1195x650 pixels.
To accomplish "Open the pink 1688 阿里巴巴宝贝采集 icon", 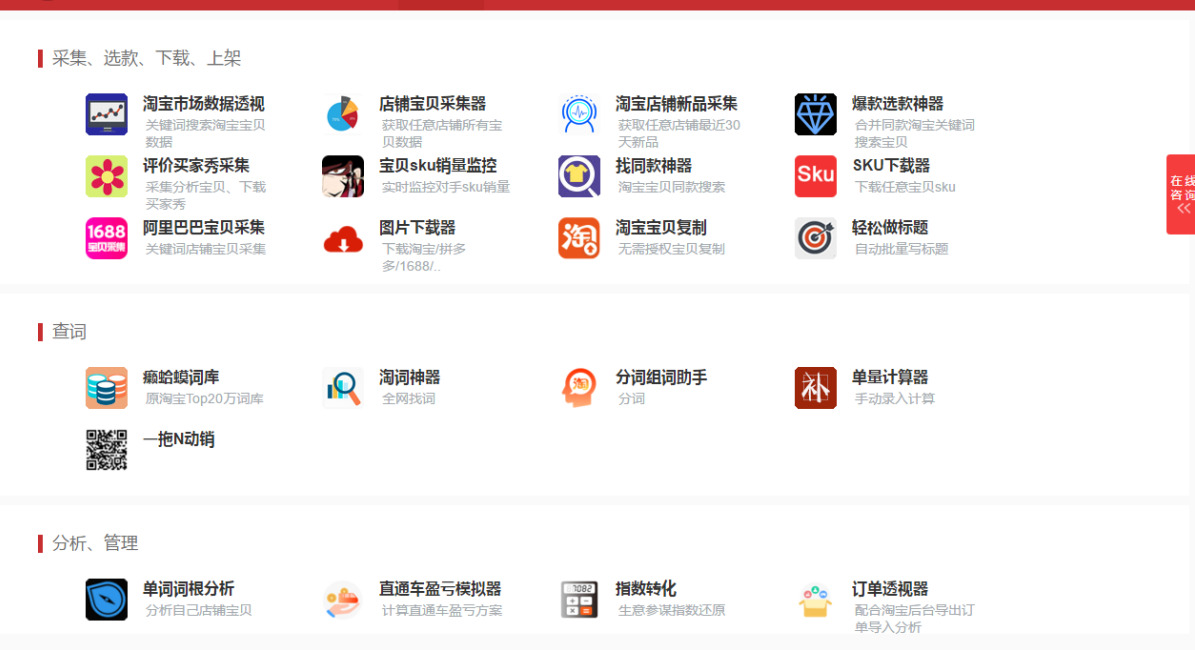I will pos(106,238).
